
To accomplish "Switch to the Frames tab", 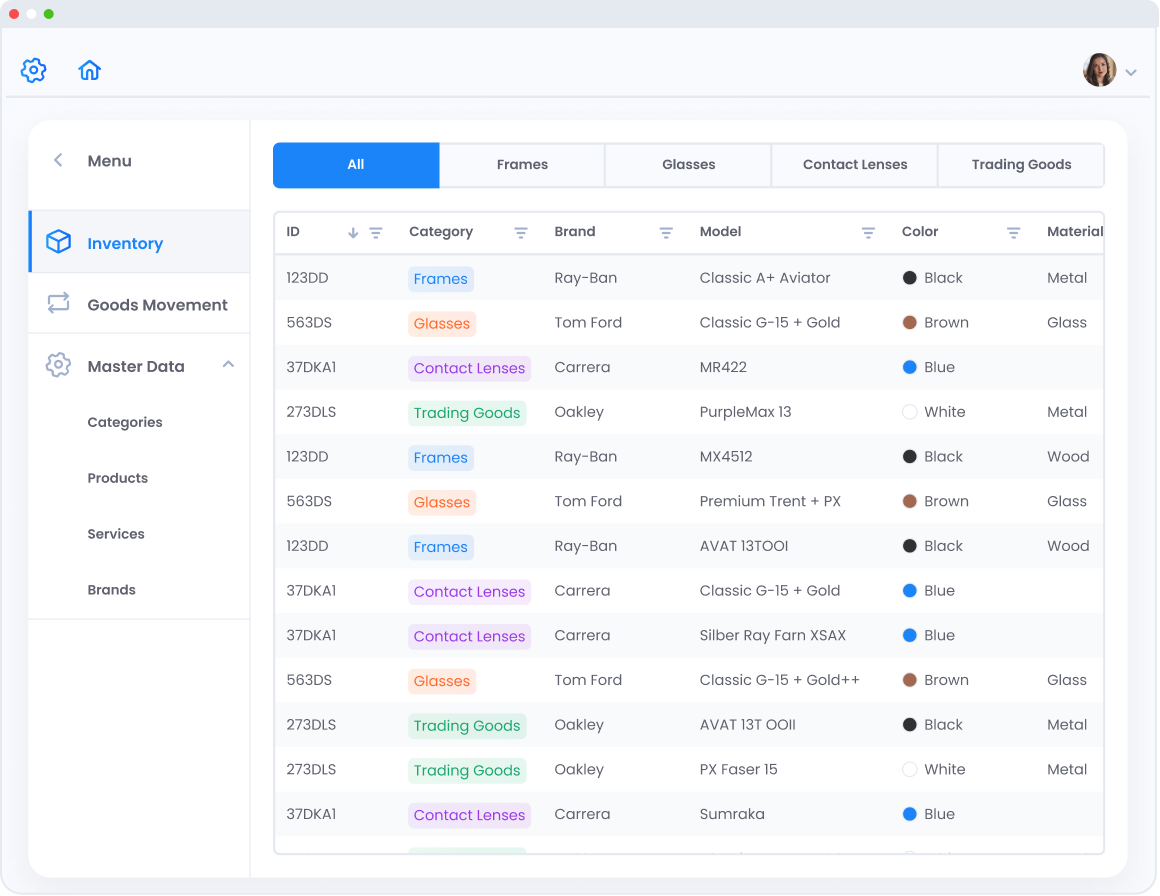I will pos(522,165).
